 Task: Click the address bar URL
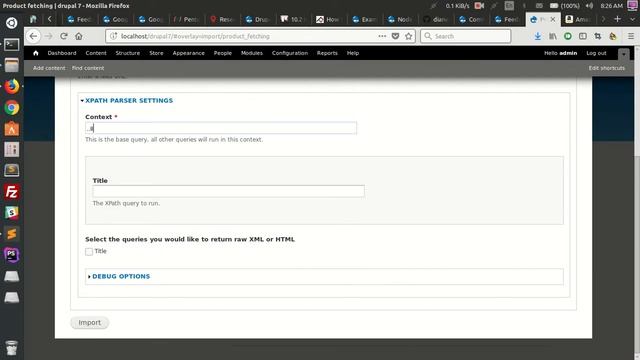click(195, 36)
